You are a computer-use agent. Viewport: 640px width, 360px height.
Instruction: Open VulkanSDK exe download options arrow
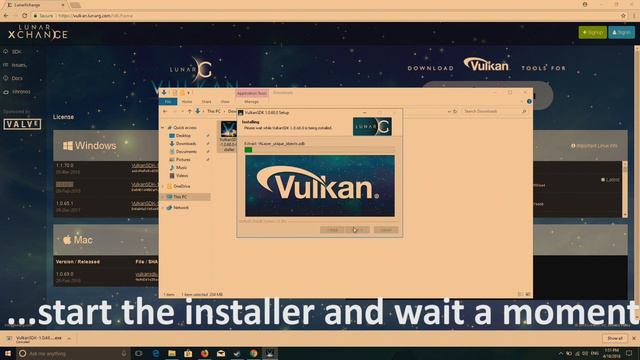(x=69, y=338)
